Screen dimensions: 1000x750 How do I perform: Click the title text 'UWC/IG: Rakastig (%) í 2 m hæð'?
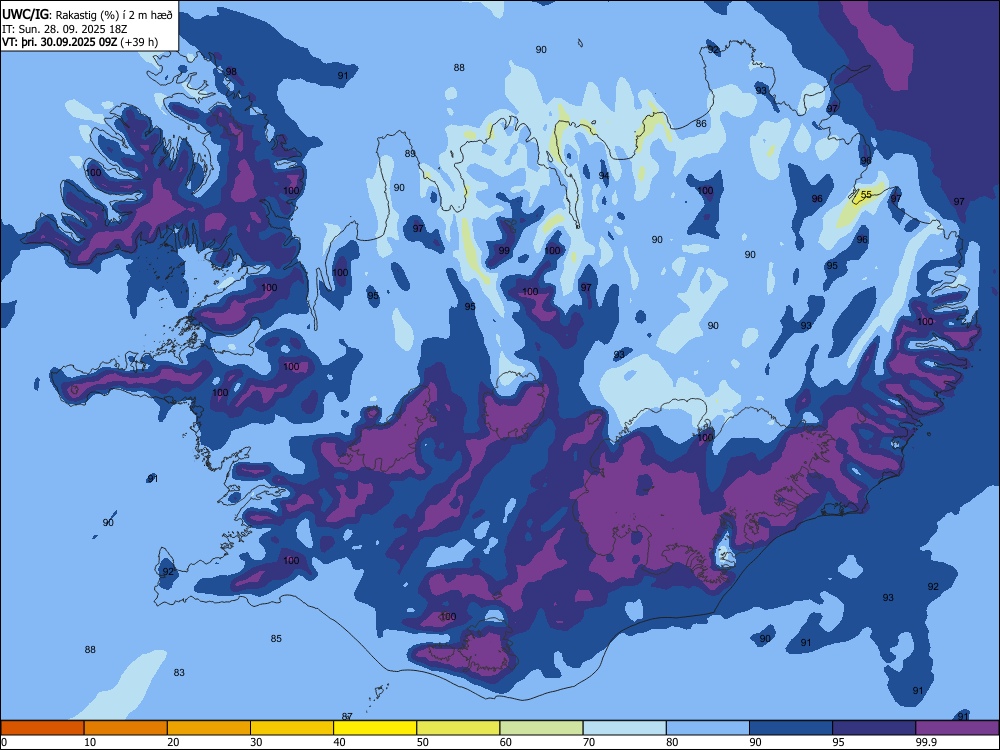(87, 15)
